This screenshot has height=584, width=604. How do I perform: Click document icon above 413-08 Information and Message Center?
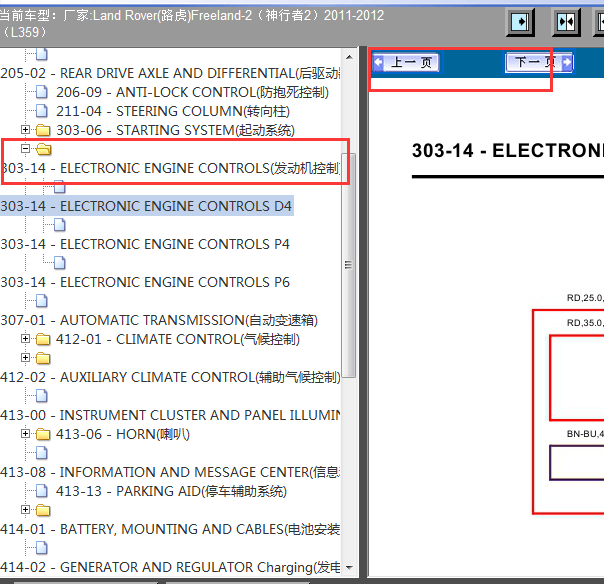coord(42,453)
